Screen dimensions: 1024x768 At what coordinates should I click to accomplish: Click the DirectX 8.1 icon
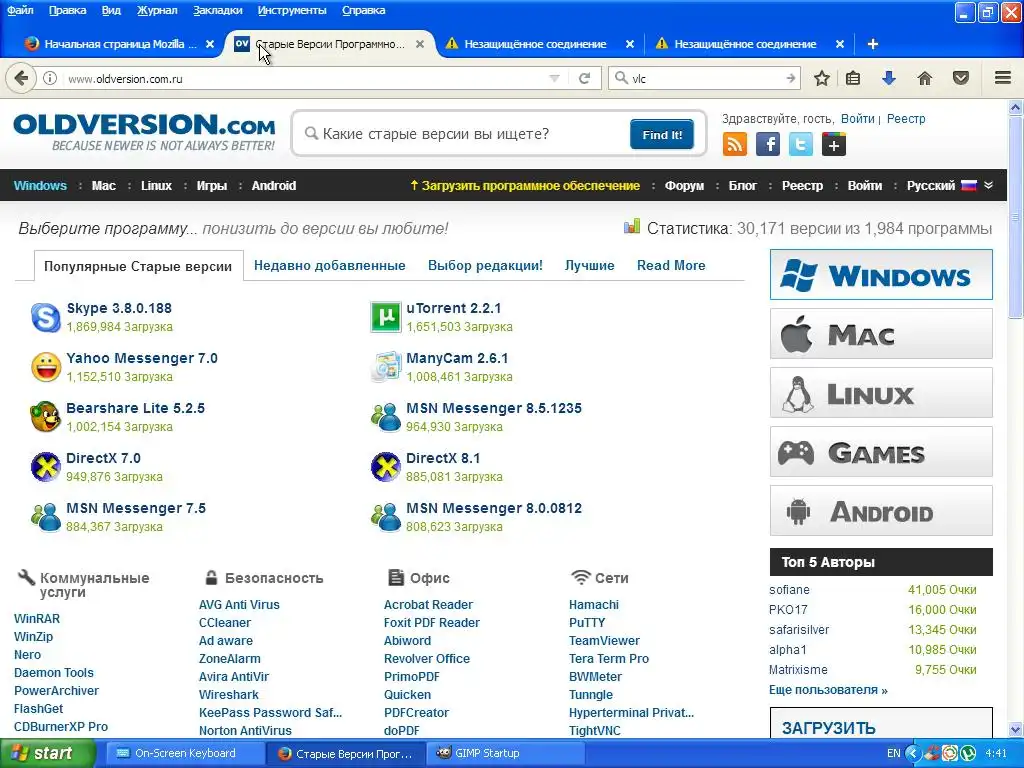[386, 467]
